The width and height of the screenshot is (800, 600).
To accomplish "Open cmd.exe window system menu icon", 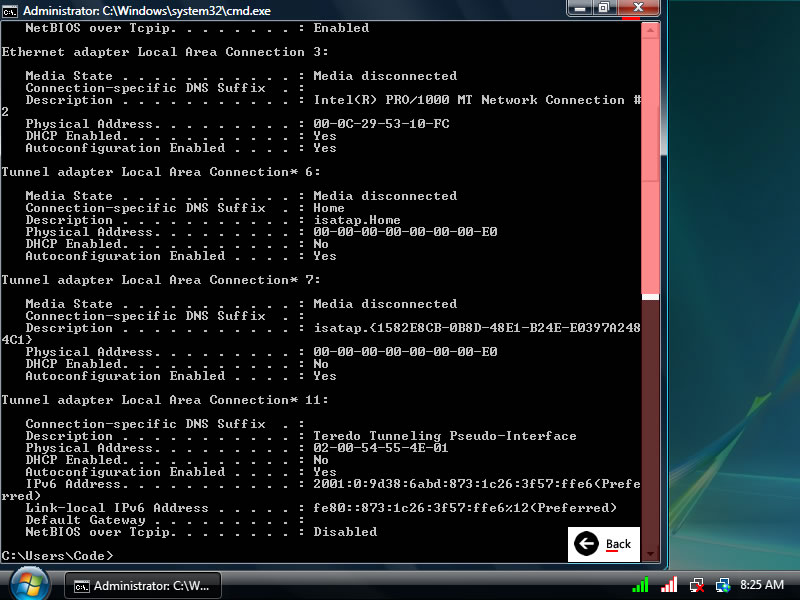I will (9, 11).
